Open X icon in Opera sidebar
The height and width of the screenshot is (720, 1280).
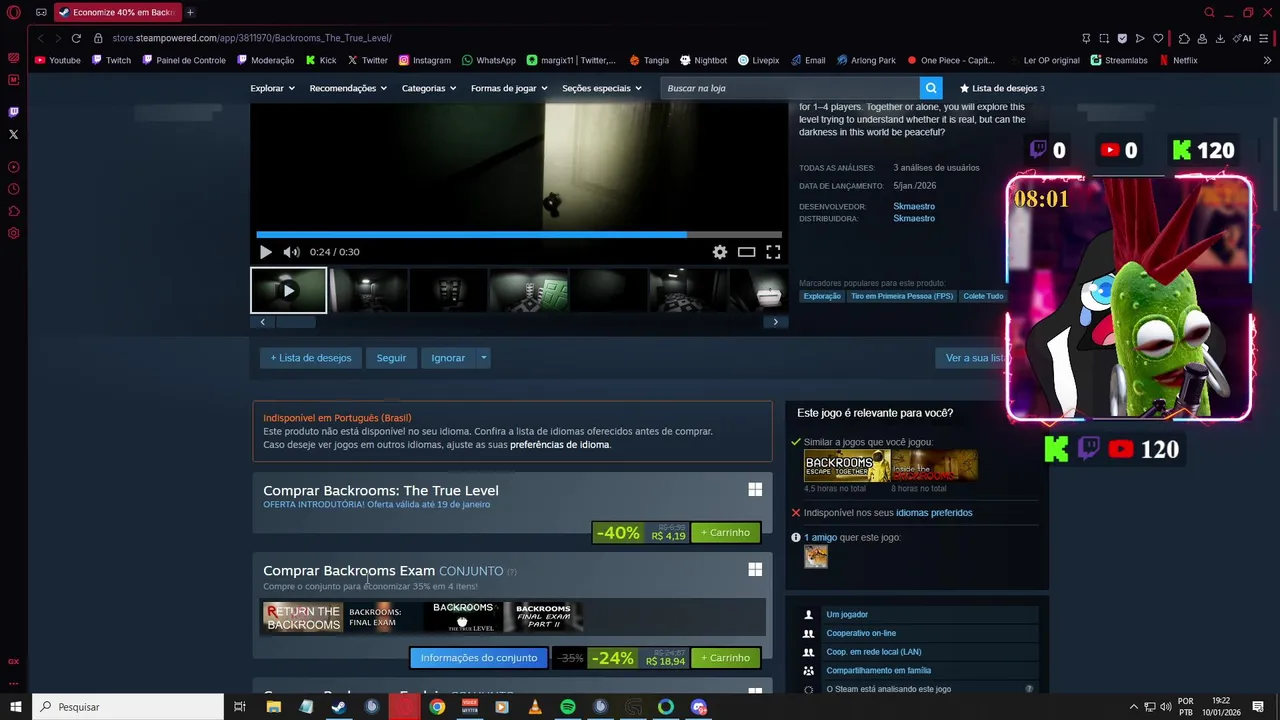(x=13, y=134)
